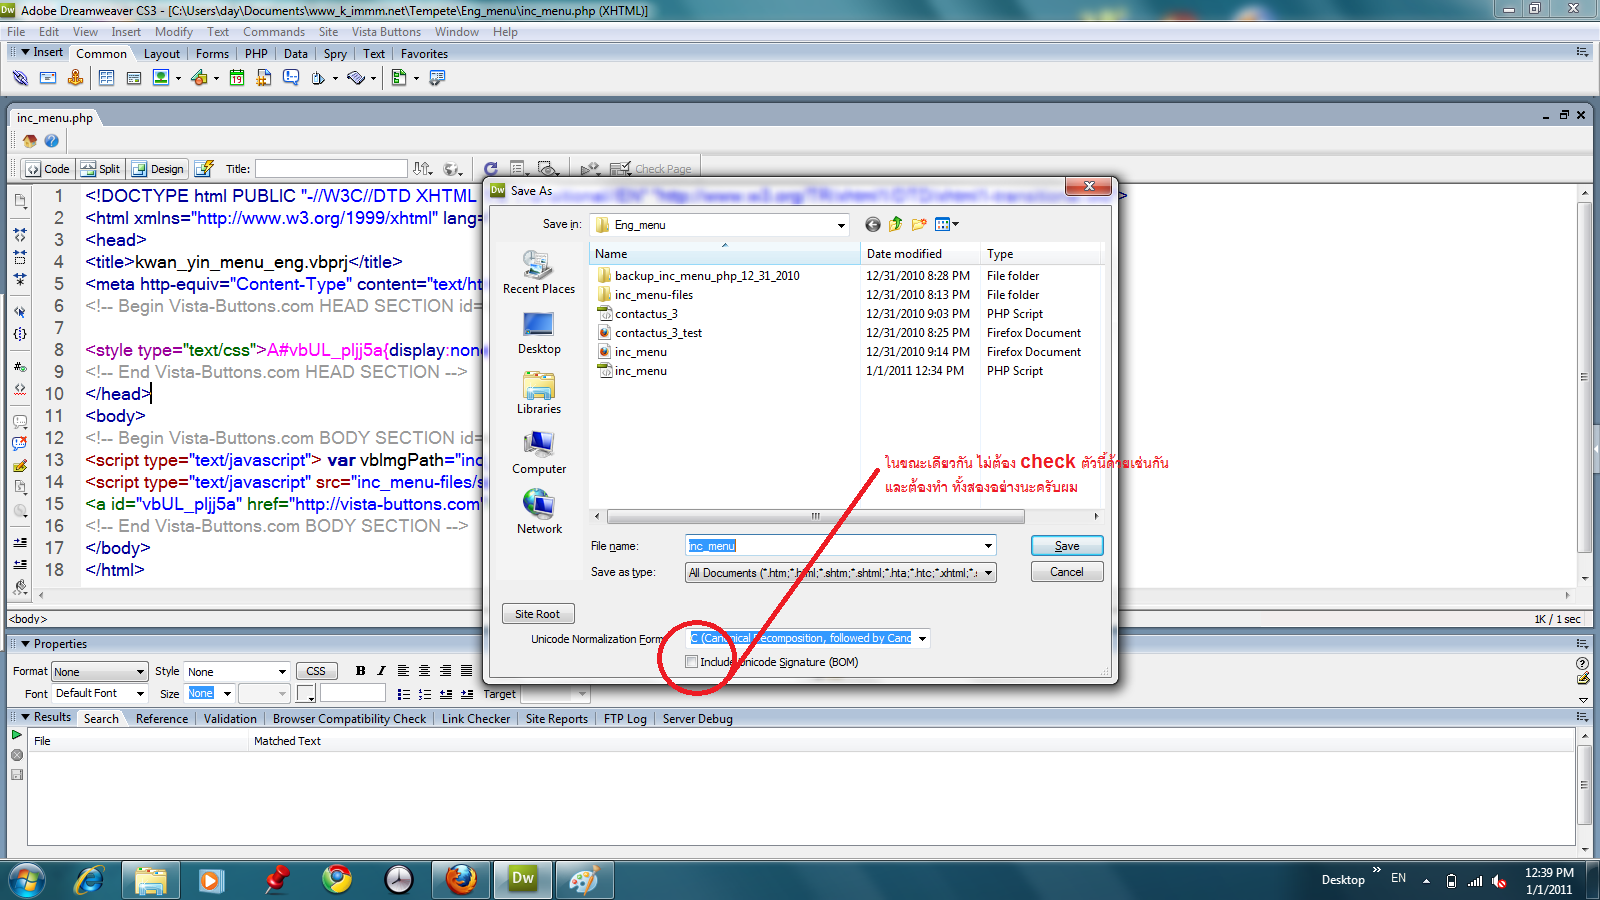
Task: Click the Libraries shortcut in Save As
Action: (539, 393)
